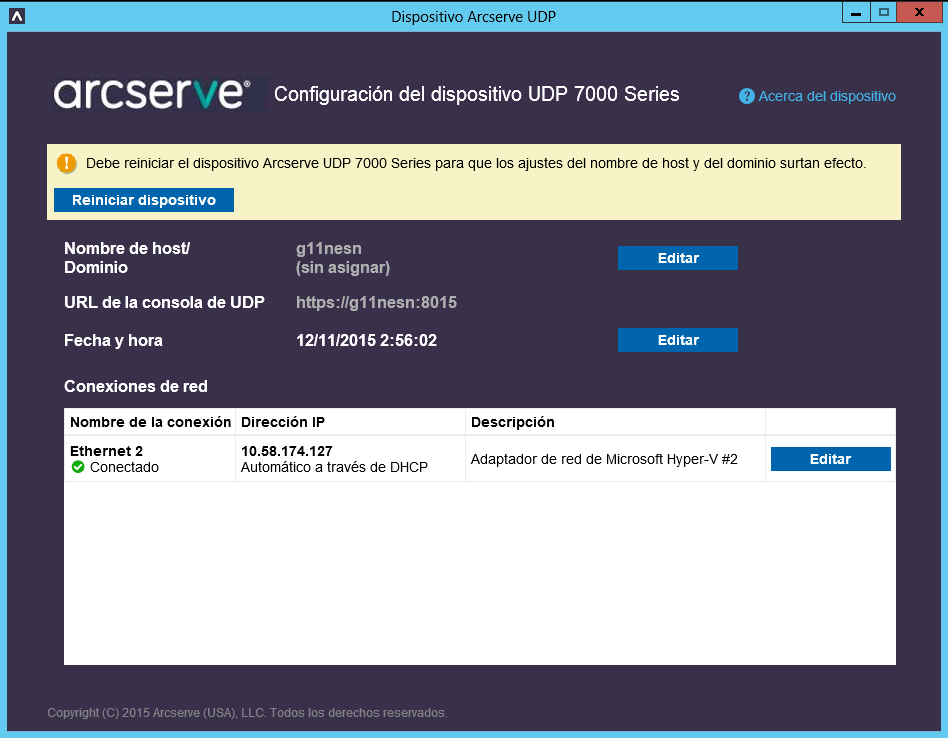Click the Conectado status text
The height and width of the screenshot is (738, 948).
pos(124,467)
